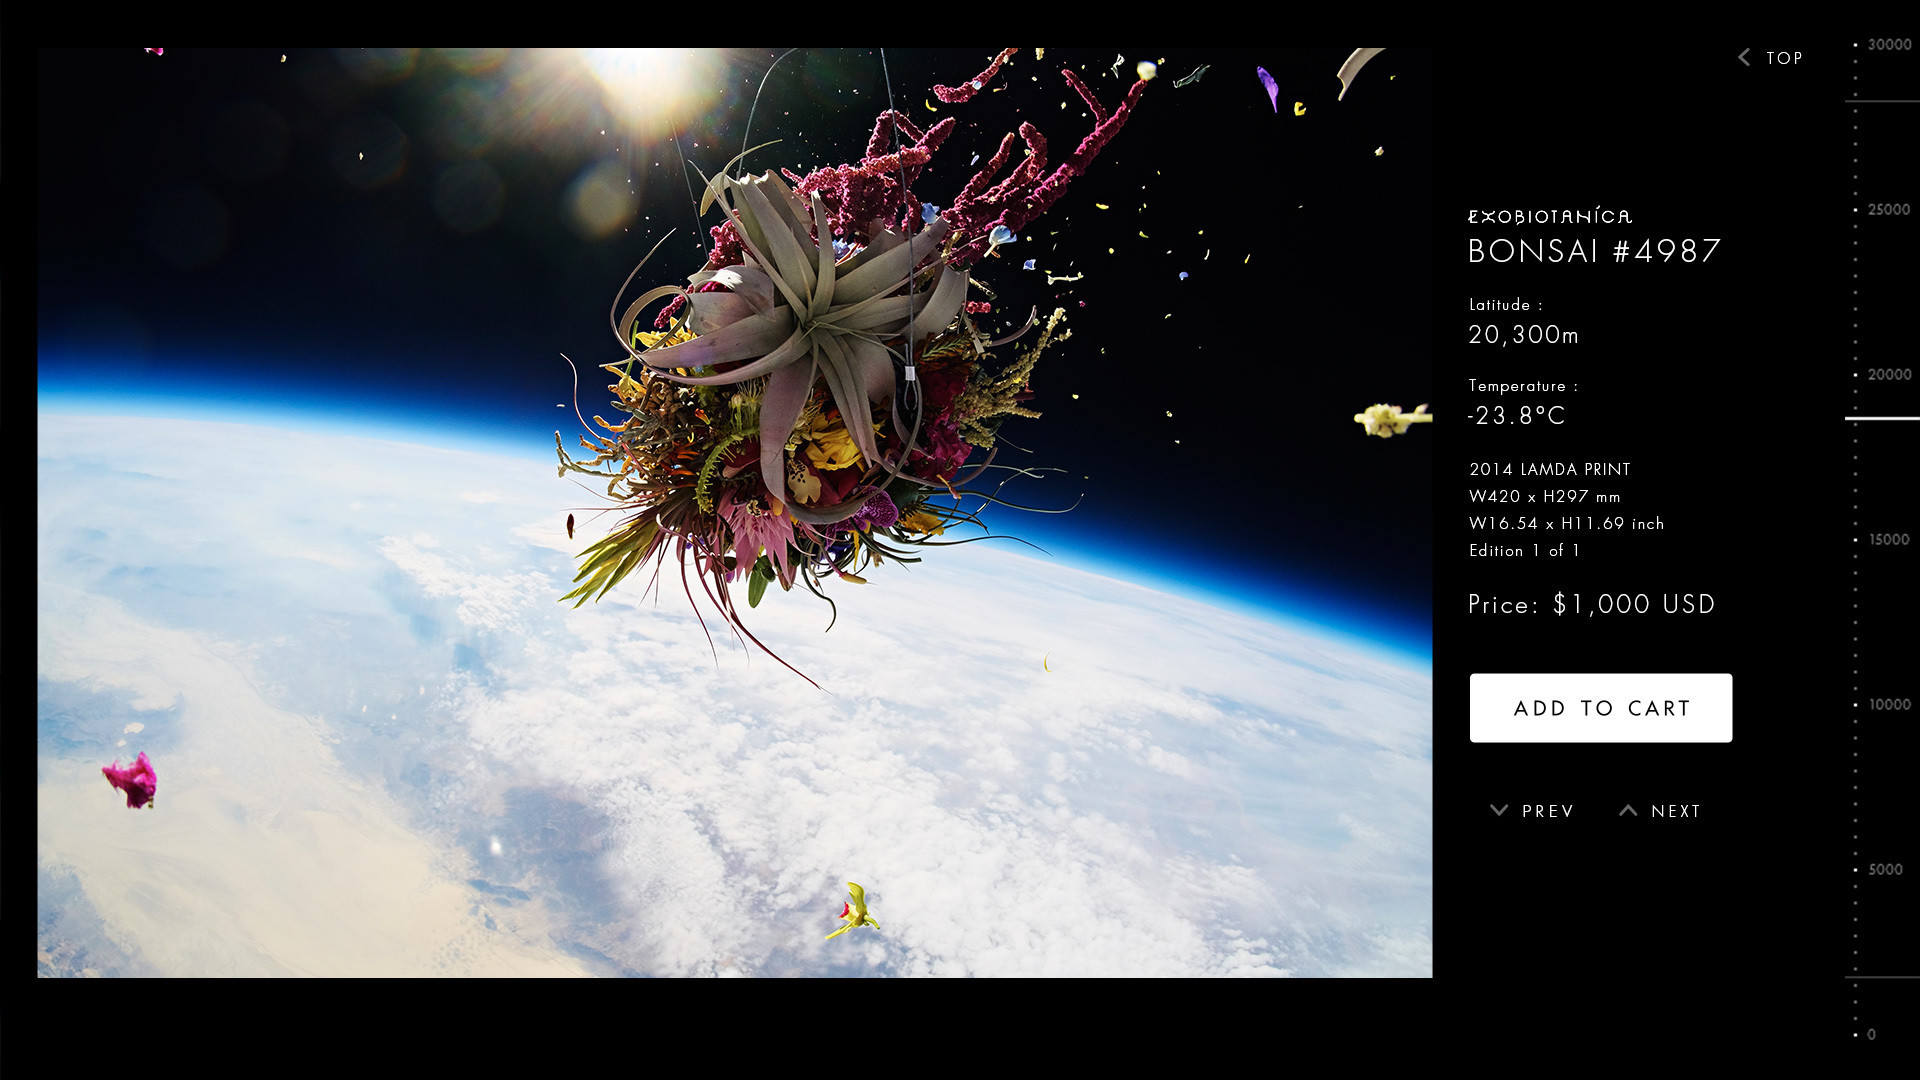Click the 30000 mark on altitude scale

[1888, 44]
